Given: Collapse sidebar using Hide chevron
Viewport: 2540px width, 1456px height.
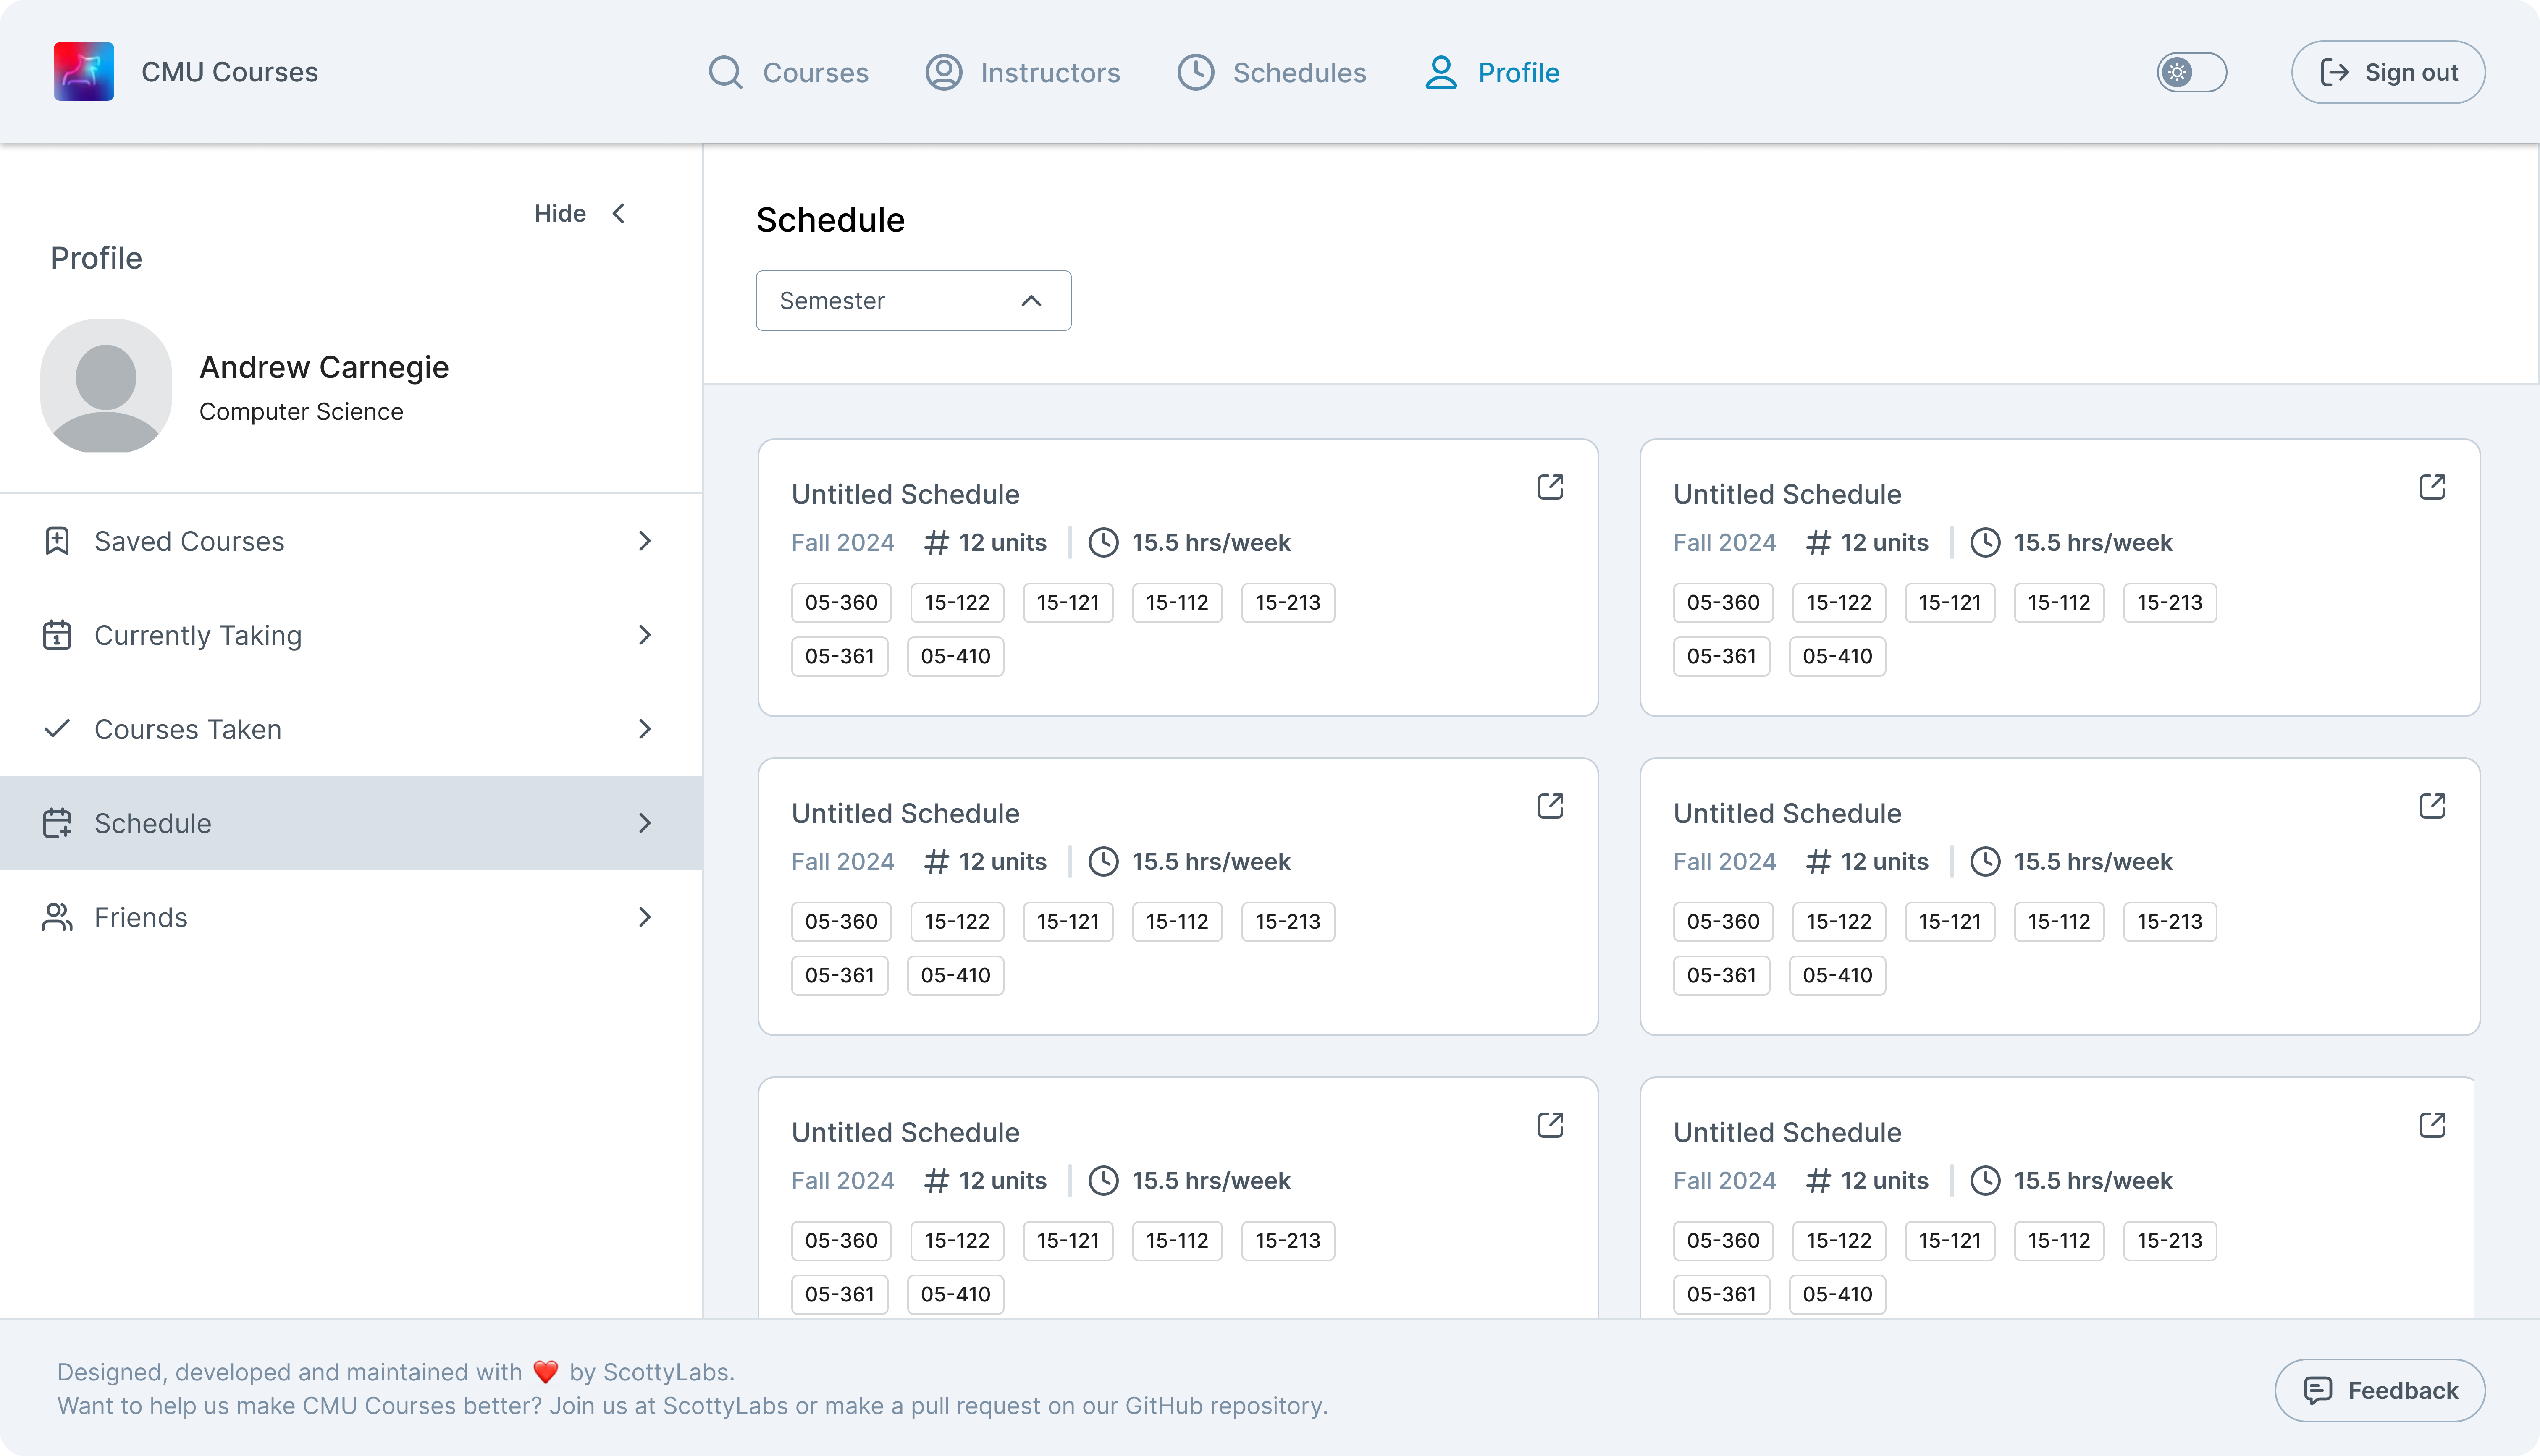Looking at the screenshot, I should pos(619,213).
